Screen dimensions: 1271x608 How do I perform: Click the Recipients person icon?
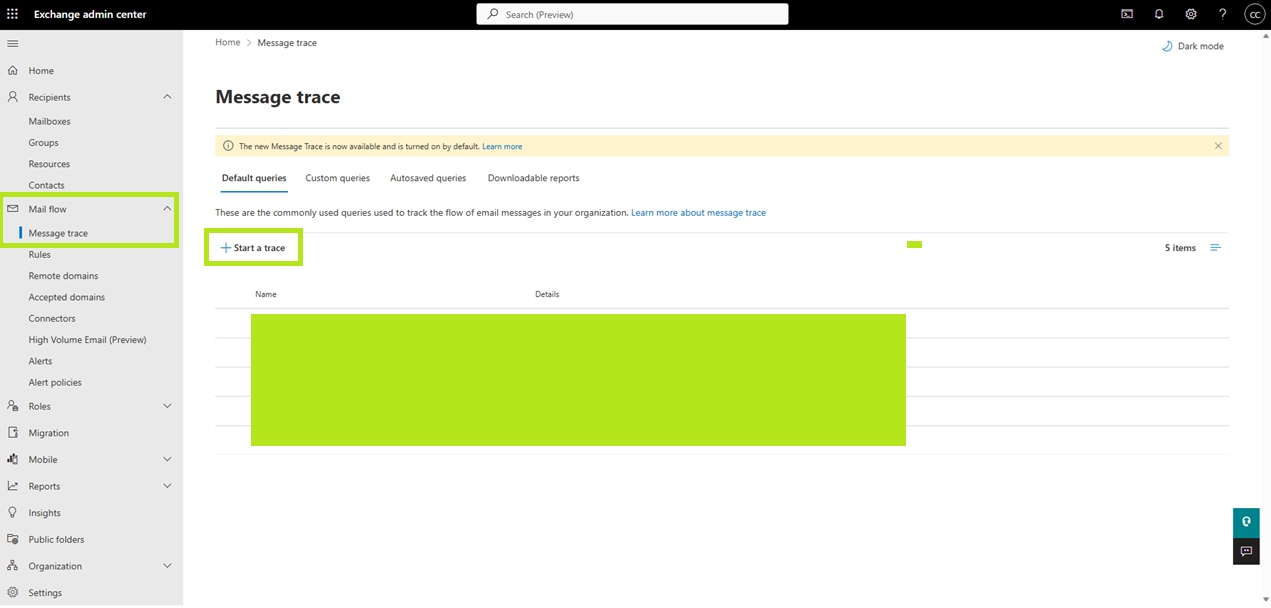(13, 97)
